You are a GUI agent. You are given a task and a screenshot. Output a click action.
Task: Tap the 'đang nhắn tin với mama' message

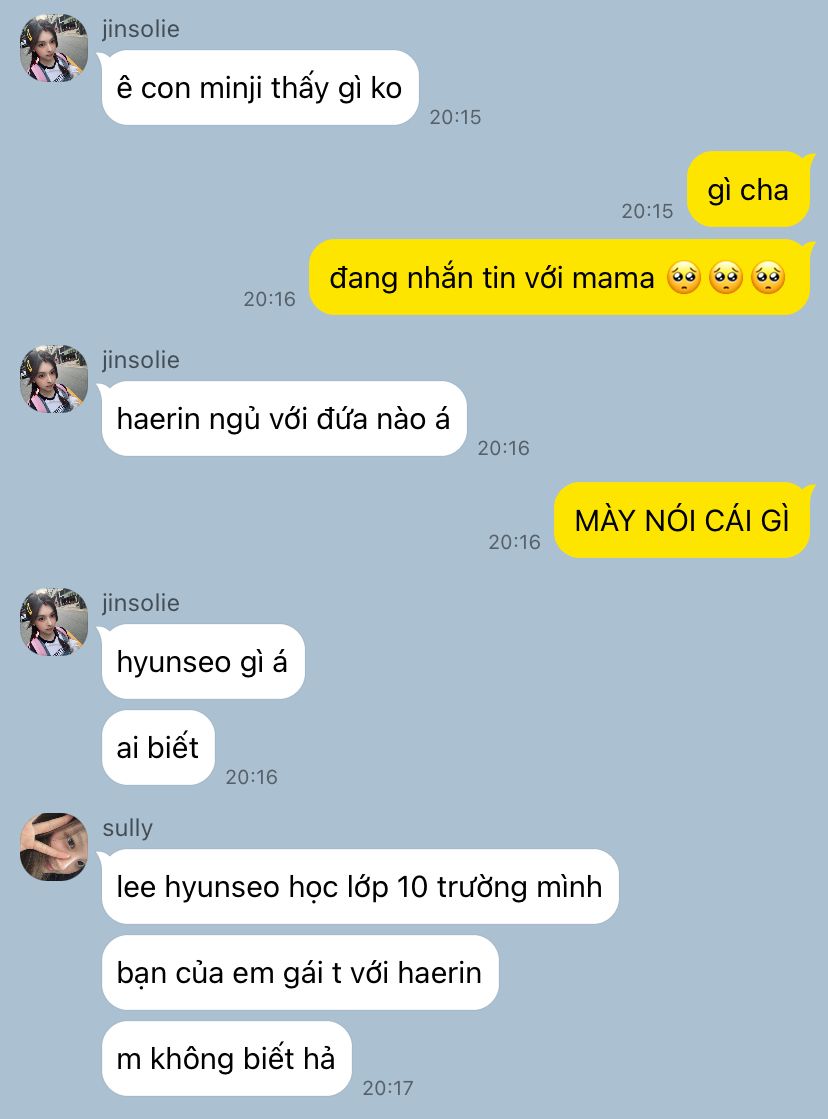point(560,277)
